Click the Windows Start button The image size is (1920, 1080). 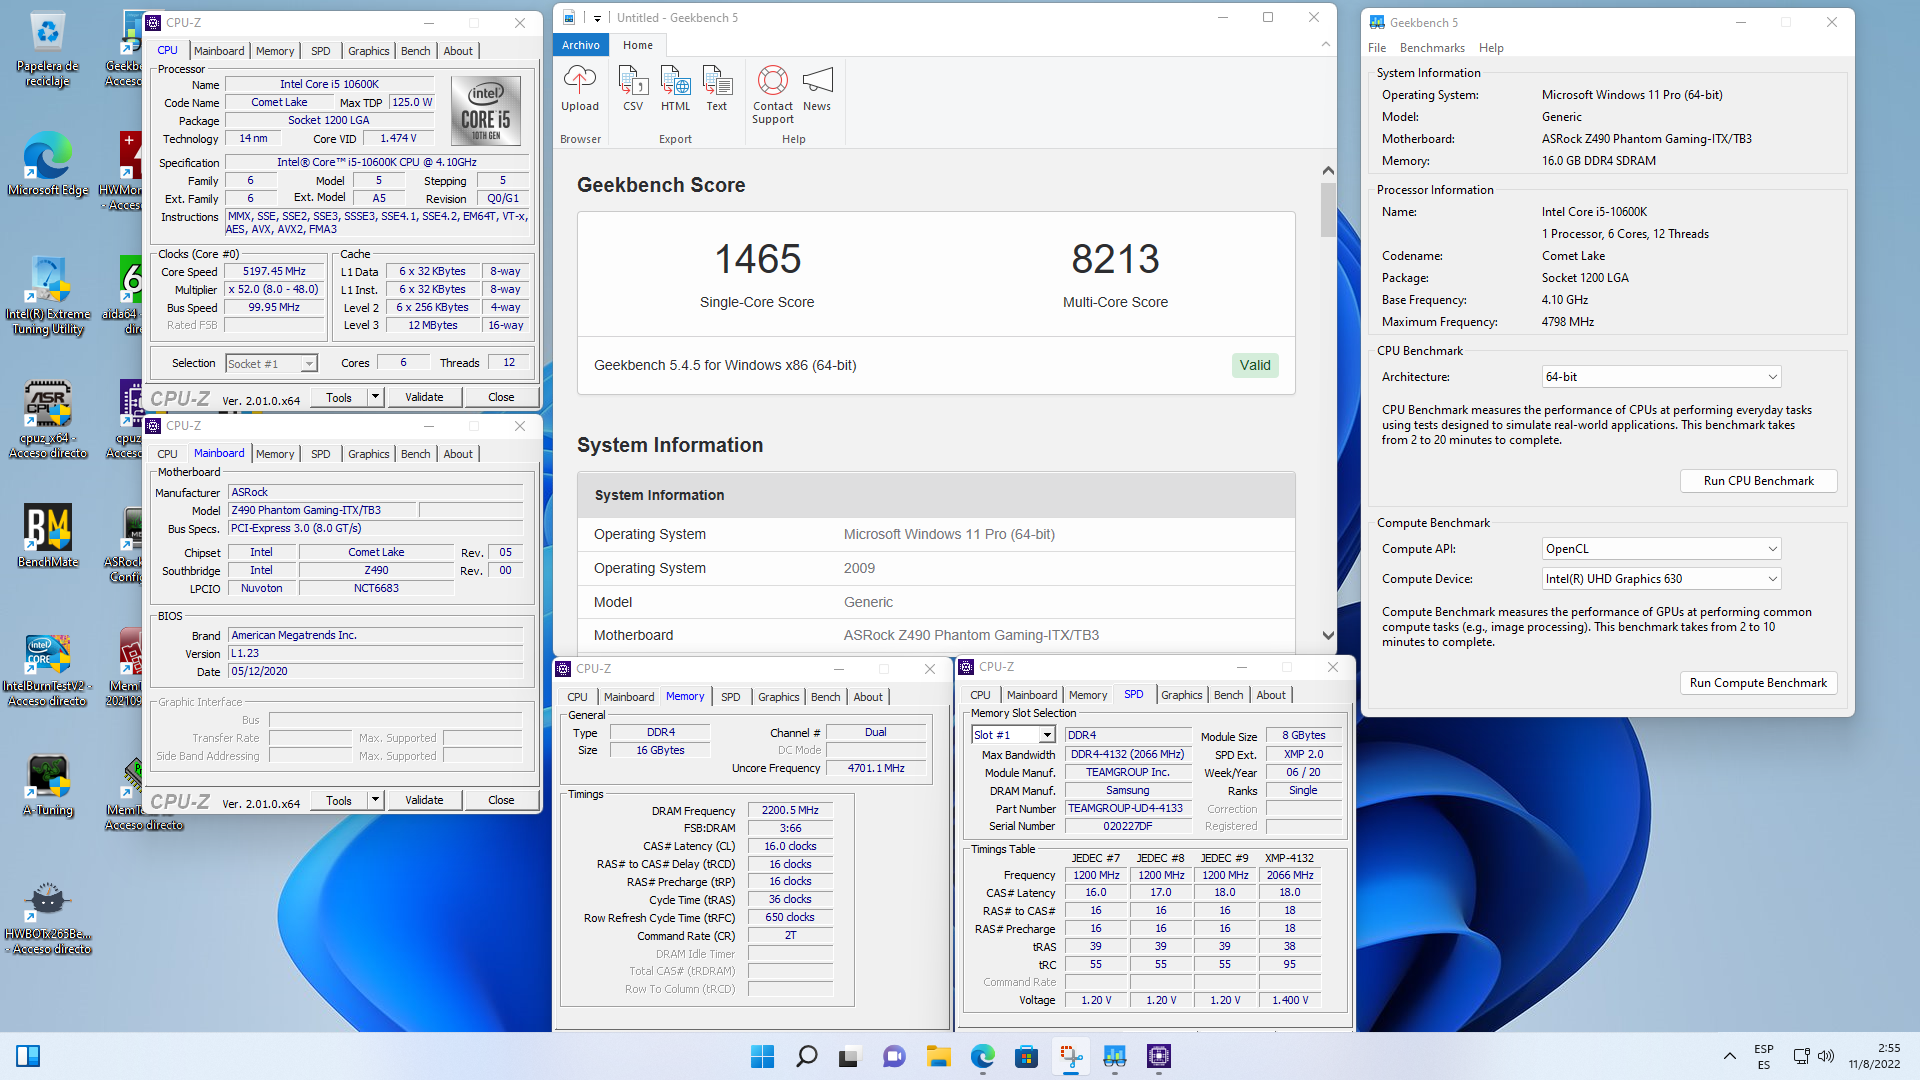tap(762, 1056)
